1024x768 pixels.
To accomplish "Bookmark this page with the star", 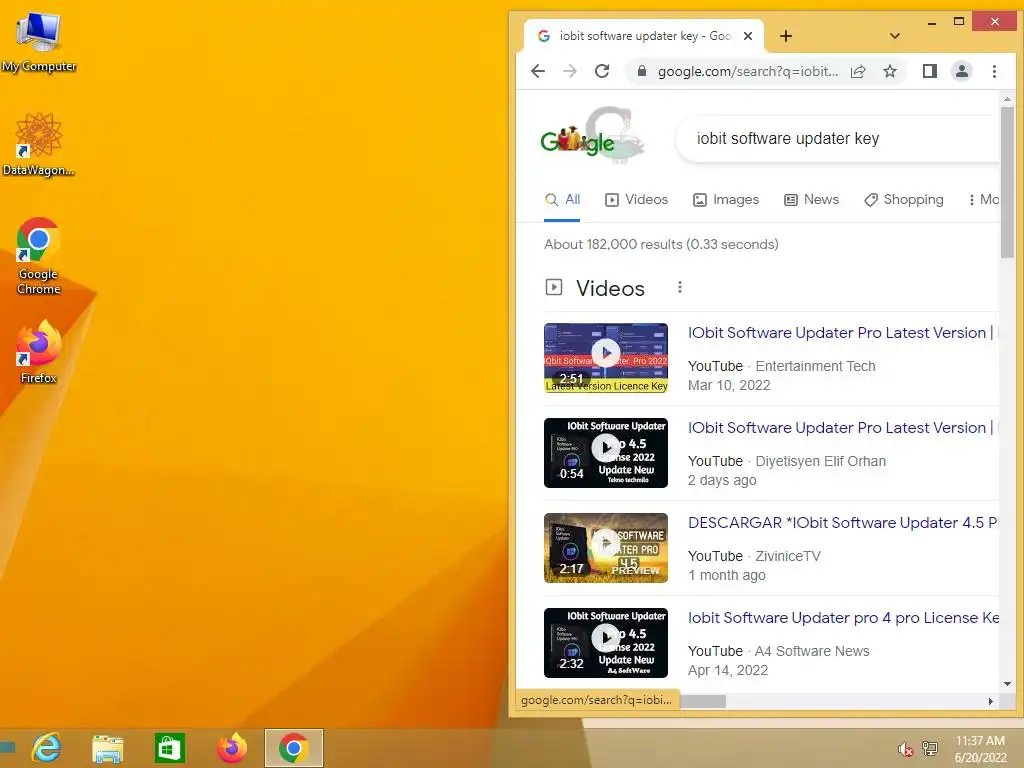I will (889, 71).
